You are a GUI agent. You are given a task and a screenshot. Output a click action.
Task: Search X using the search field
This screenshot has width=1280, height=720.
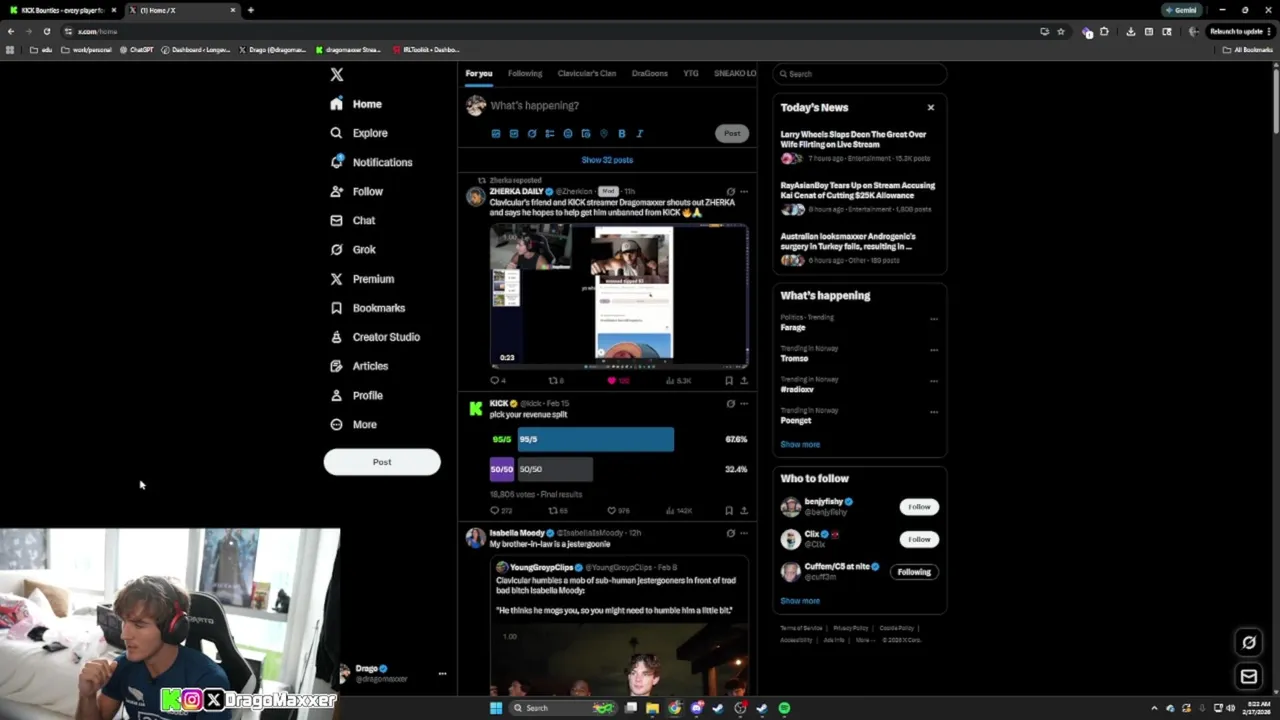[x=860, y=74]
